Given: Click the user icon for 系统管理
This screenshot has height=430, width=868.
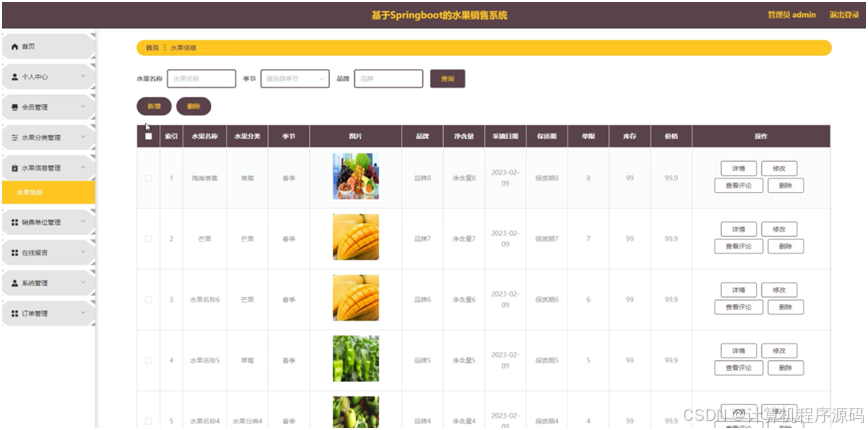Looking at the screenshot, I should click(14, 283).
